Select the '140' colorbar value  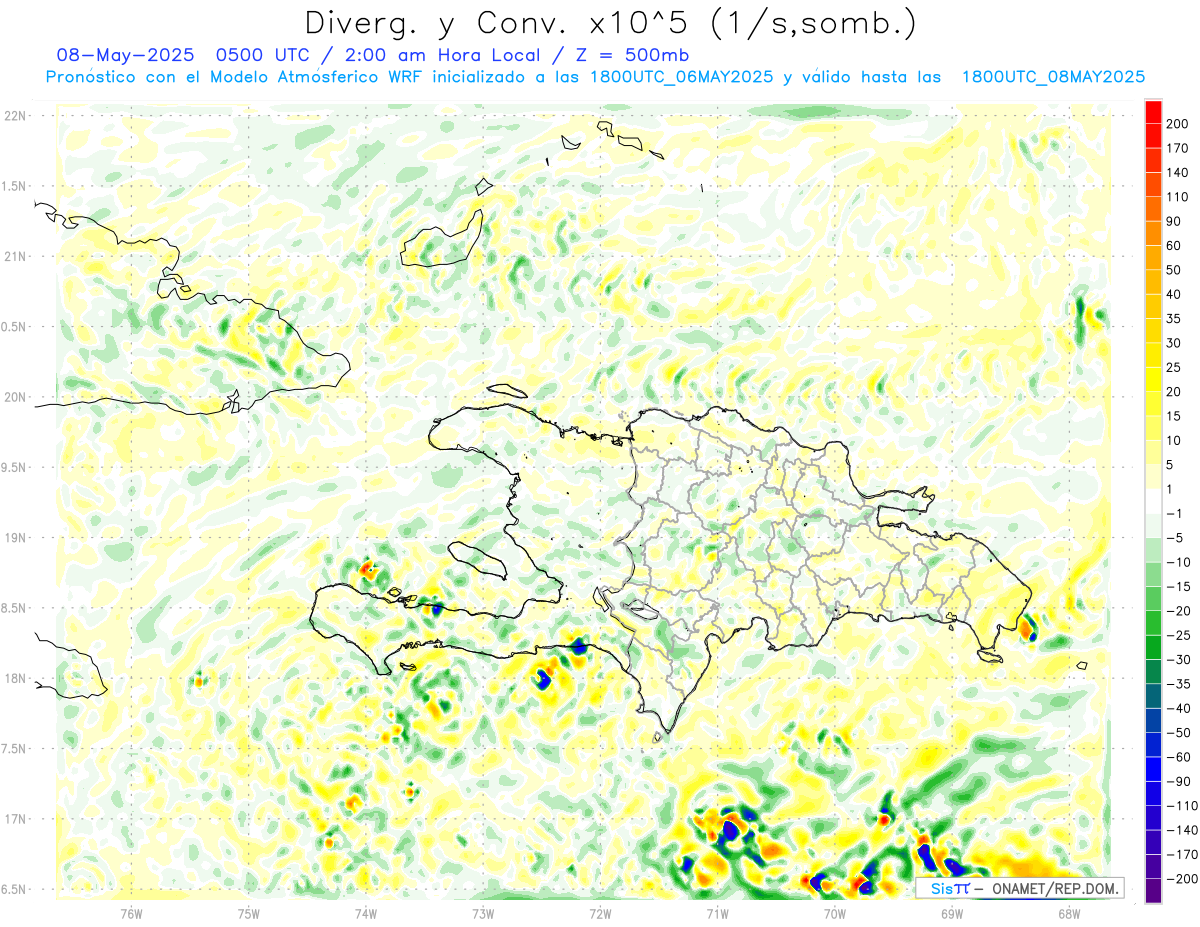(x=1179, y=172)
